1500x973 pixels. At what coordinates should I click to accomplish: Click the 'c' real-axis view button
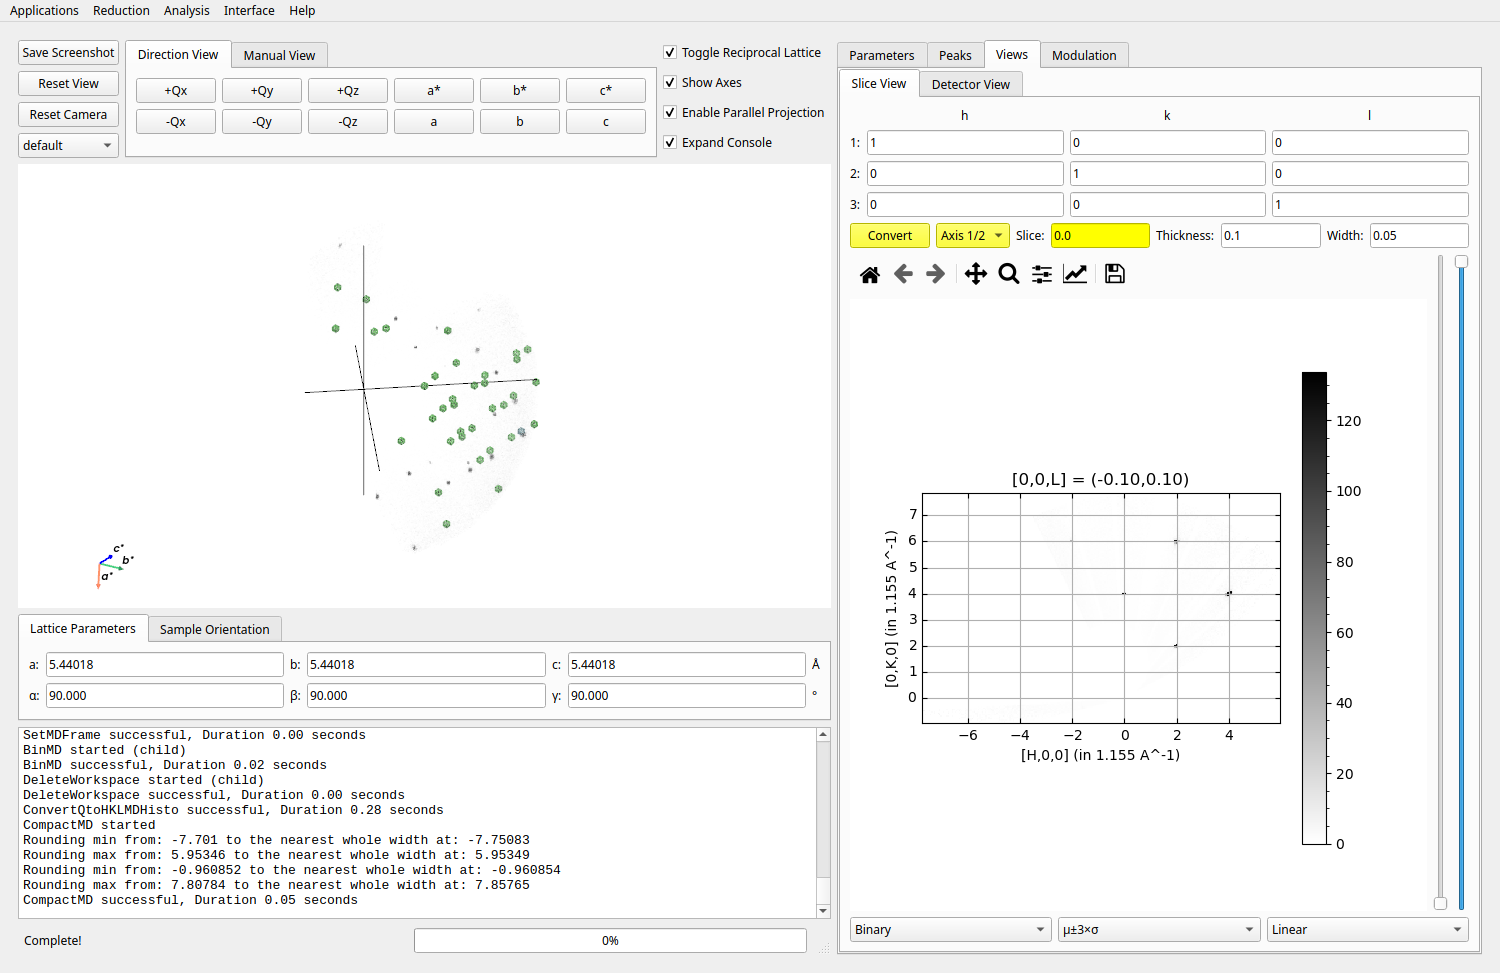606,121
